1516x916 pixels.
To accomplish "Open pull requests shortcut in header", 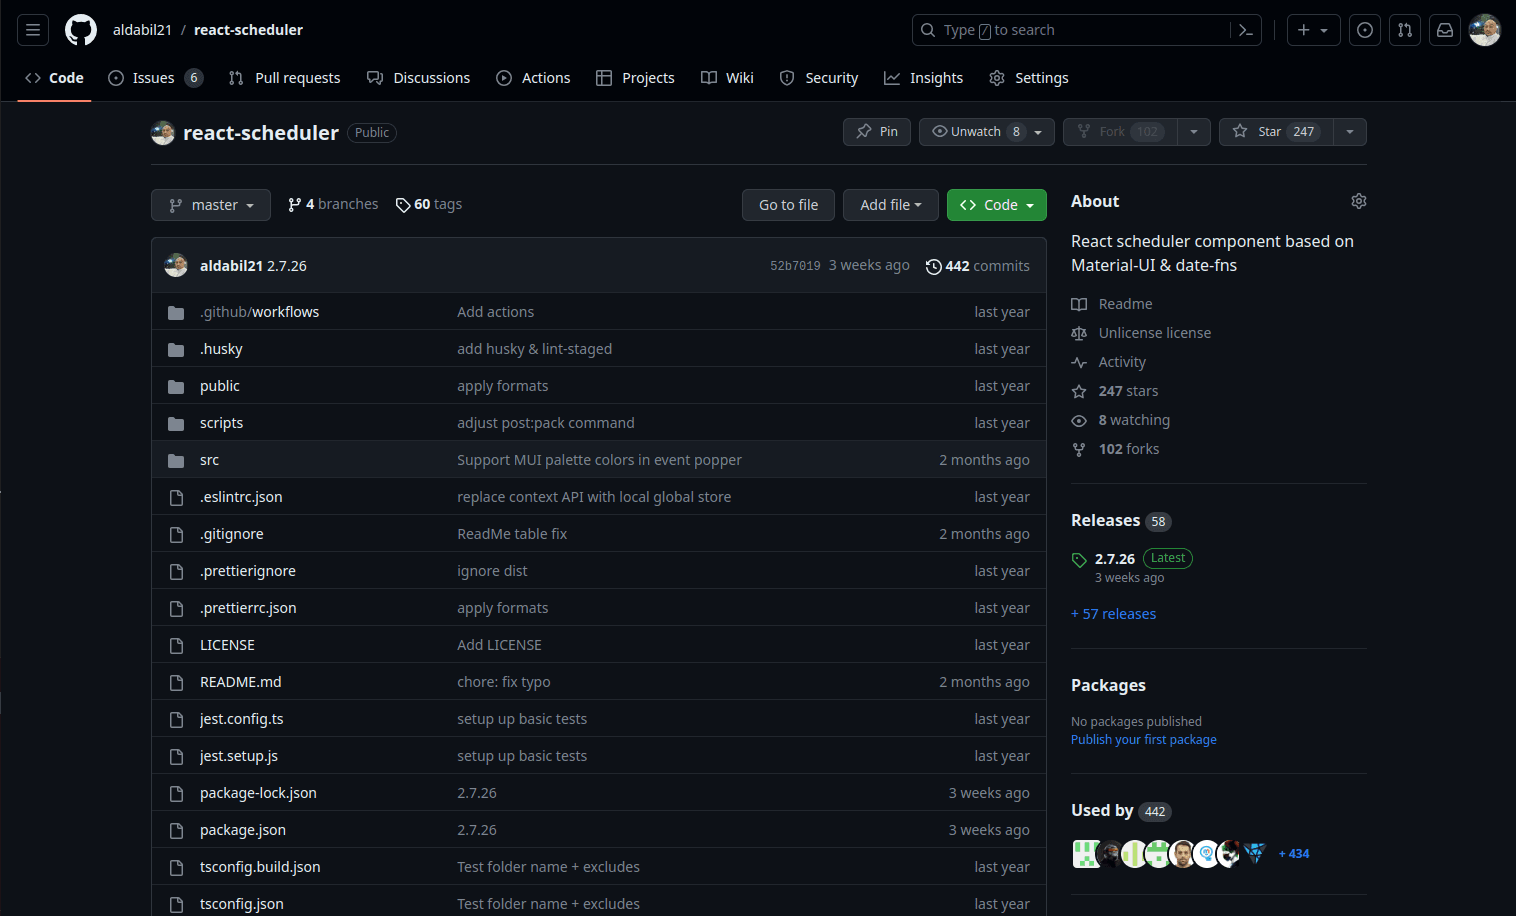I will [x=1405, y=30].
